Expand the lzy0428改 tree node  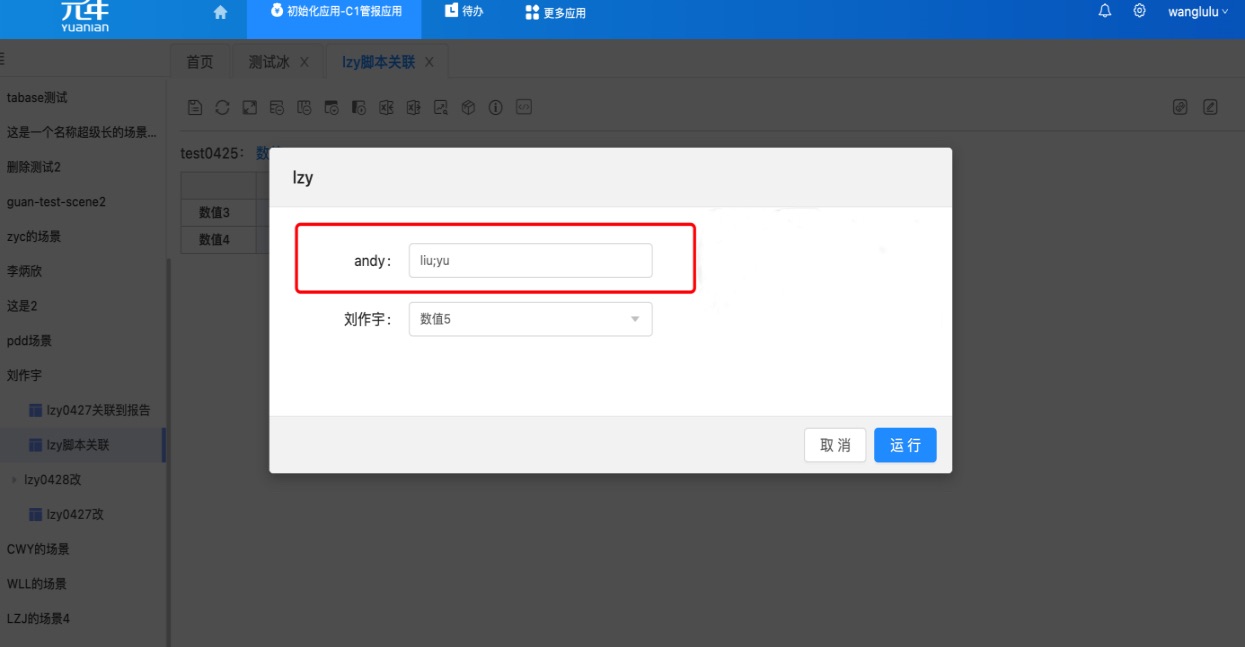pos(13,480)
